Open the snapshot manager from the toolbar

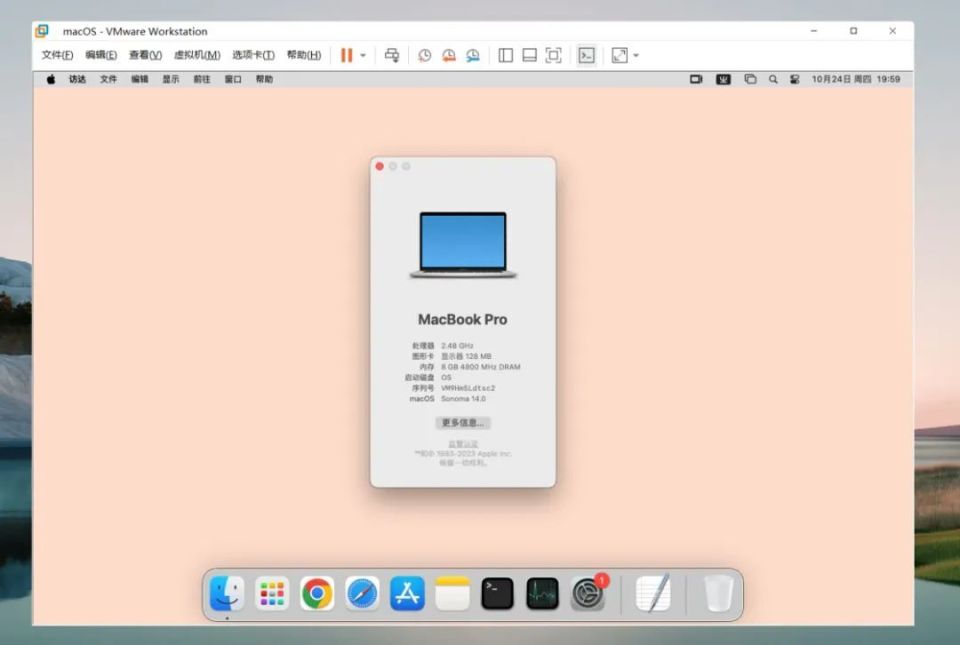(473, 55)
